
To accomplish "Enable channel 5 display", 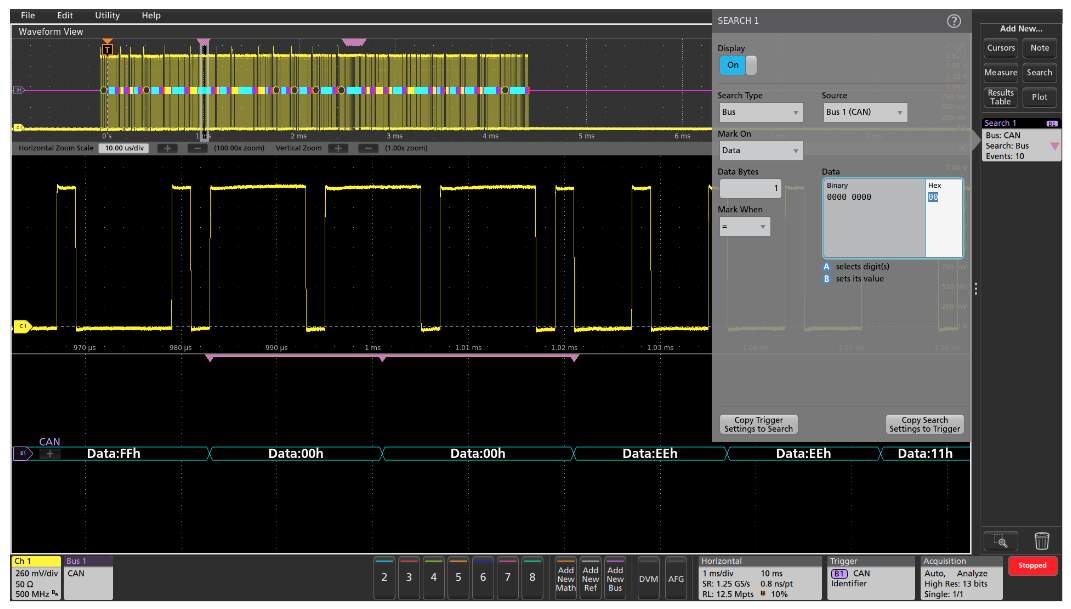I will tap(457, 578).
